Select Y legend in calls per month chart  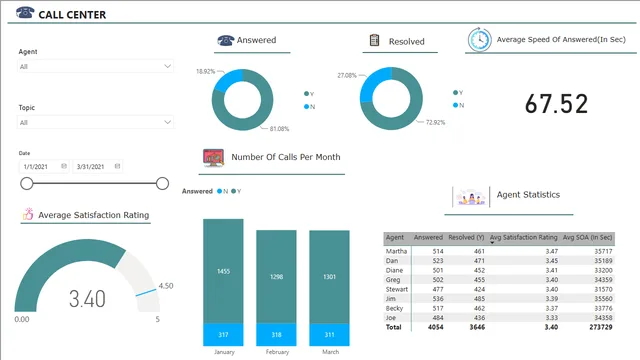click(x=236, y=191)
